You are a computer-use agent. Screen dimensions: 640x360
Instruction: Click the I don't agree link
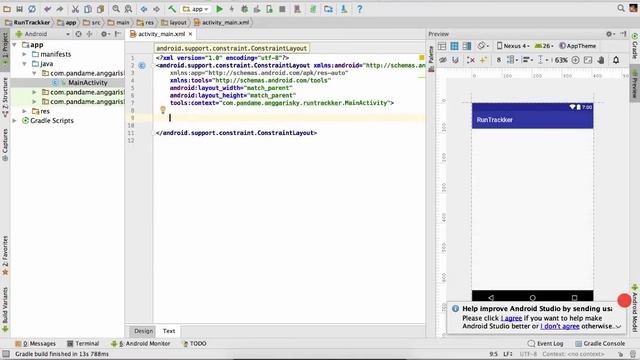tap(560, 326)
